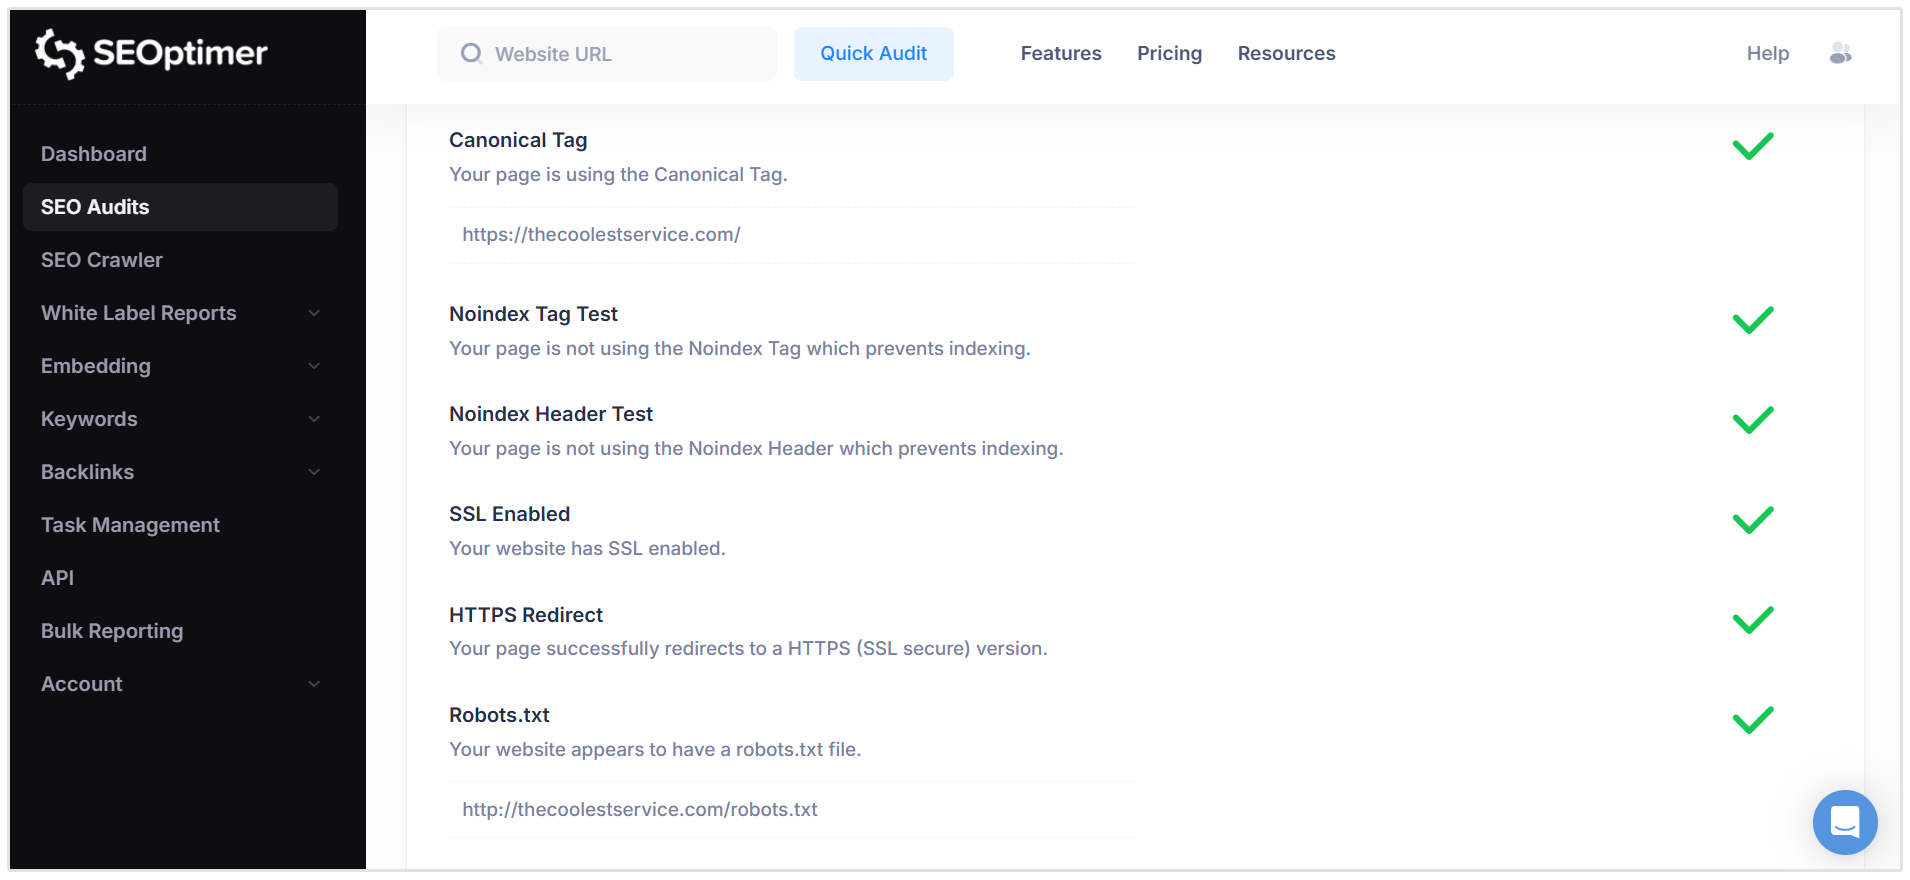Select the Noindex Header Test heading

click(x=551, y=414)
